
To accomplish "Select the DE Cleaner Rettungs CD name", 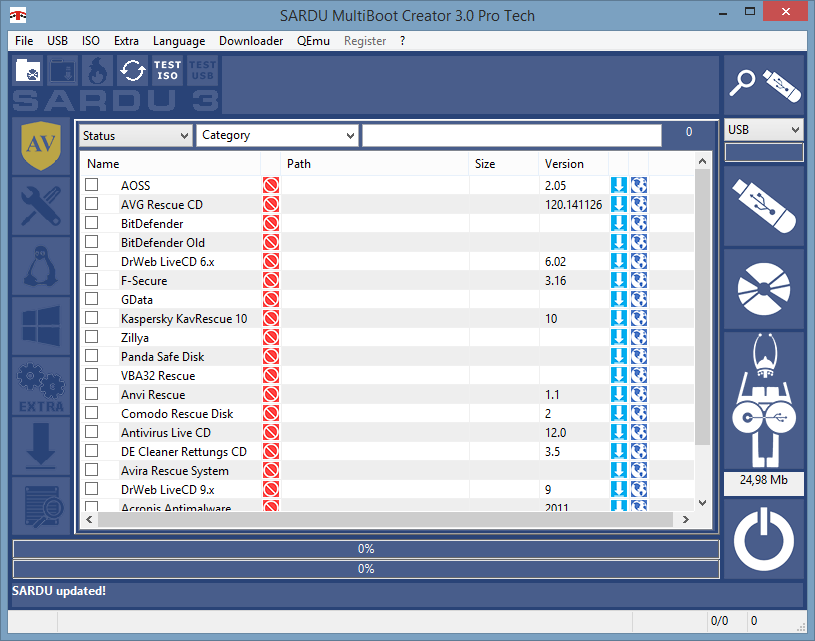I will [x=183, y=452].
